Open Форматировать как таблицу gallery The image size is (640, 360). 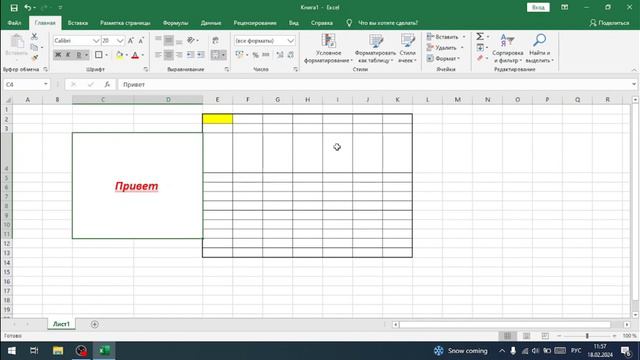[x=376, y=48]
